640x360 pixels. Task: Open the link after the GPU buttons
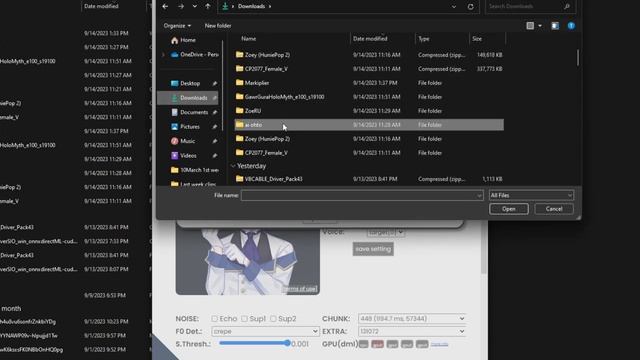tap(440, 344)
